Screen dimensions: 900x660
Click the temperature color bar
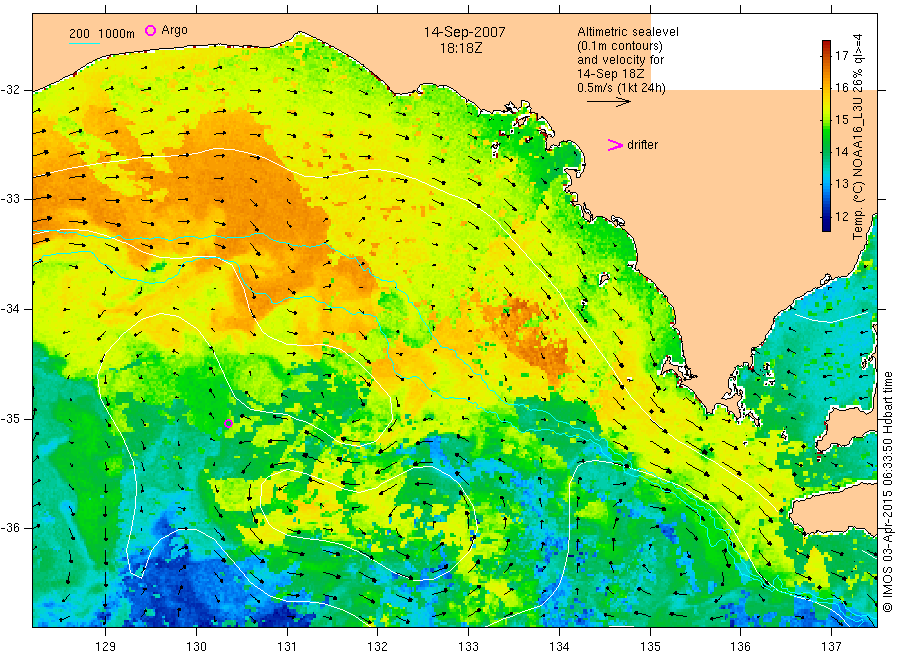click(x=826, y=136)
